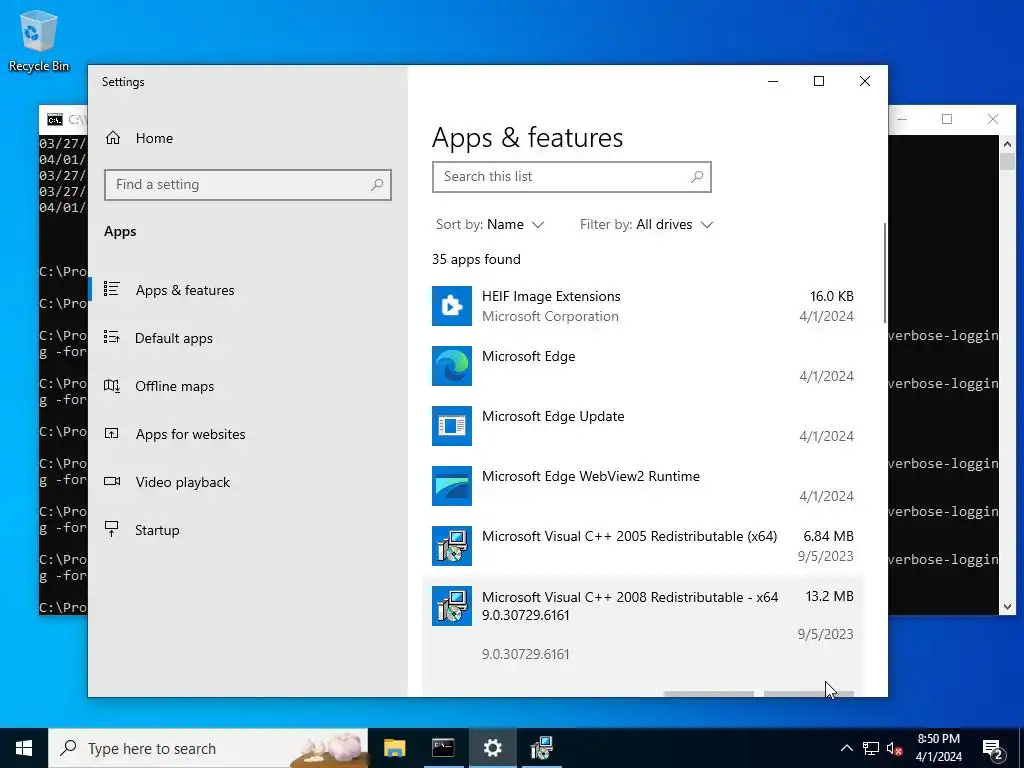This screenshot has width=1024, height=768.
Task: Open the Recycle Bin desktop icon
Action: 39,40
